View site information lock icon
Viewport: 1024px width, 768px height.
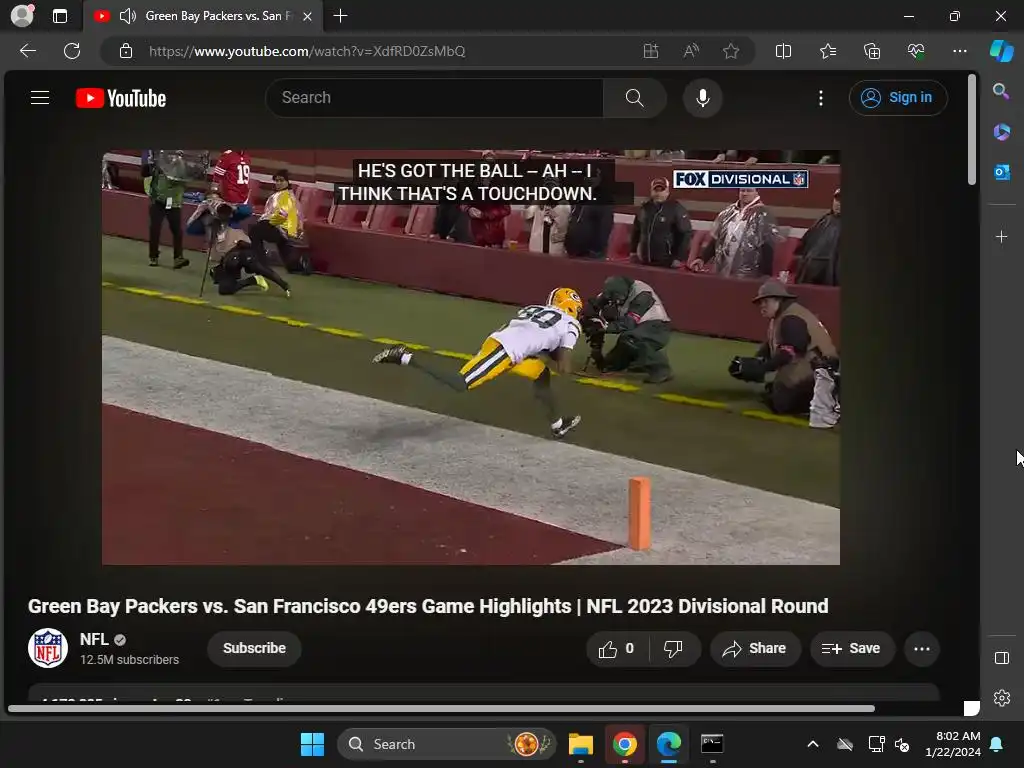pos(126,51)
